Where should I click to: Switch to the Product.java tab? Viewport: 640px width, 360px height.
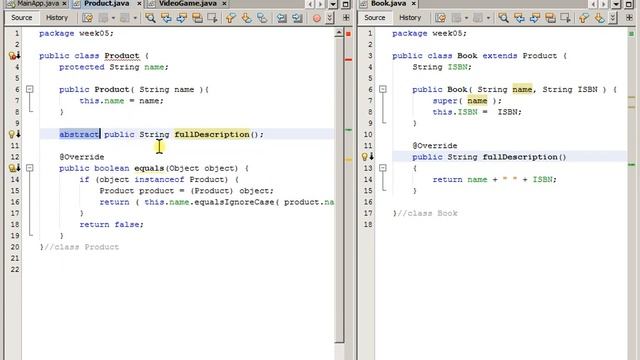tap(106, 3)
